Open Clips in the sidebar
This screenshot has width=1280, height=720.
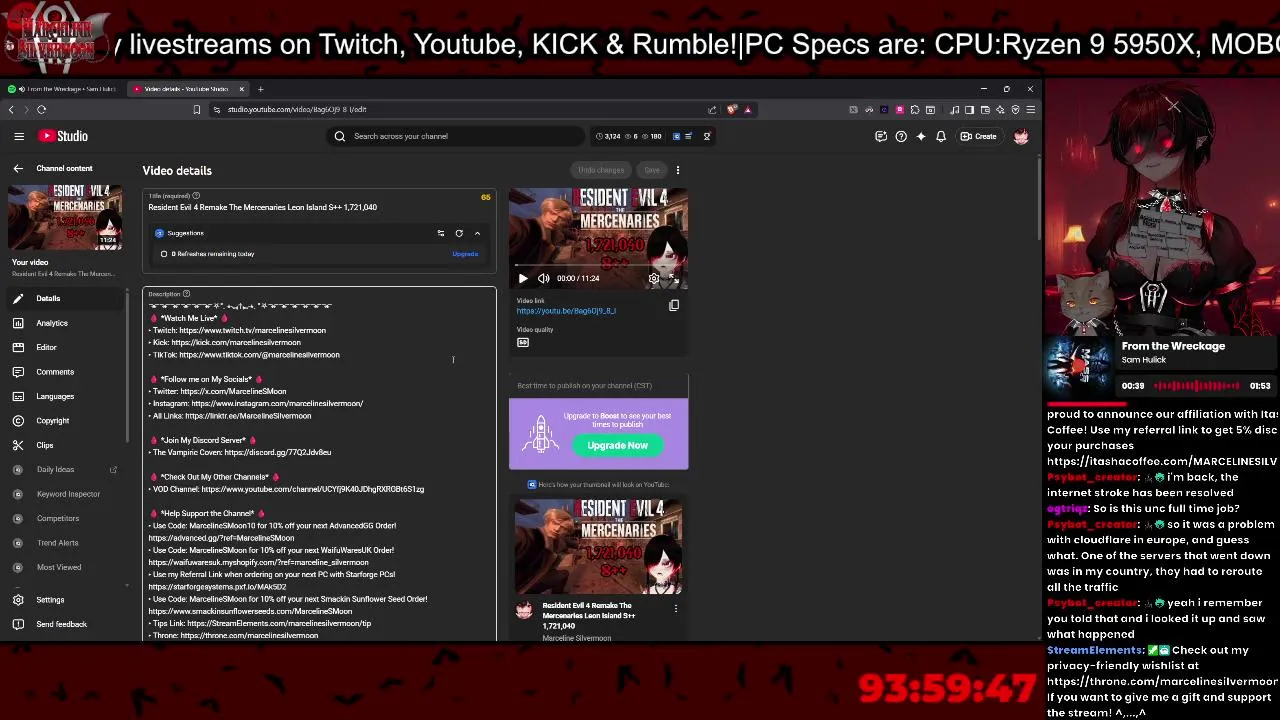click(x=65, y=445)
